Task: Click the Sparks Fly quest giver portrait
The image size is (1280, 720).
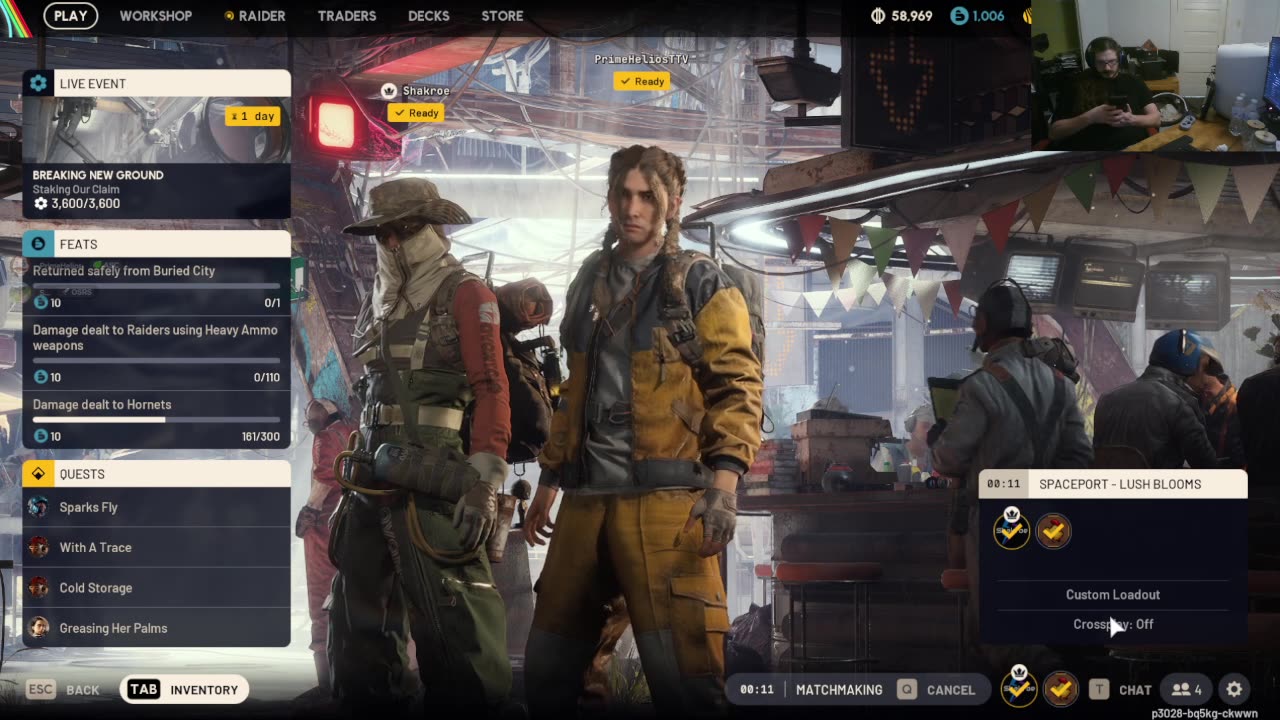Action: [x=38, y=507]
